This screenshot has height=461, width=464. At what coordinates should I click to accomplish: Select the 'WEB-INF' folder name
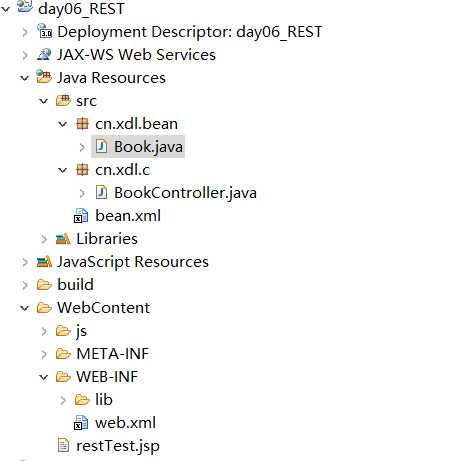click(x=107, y=377)
